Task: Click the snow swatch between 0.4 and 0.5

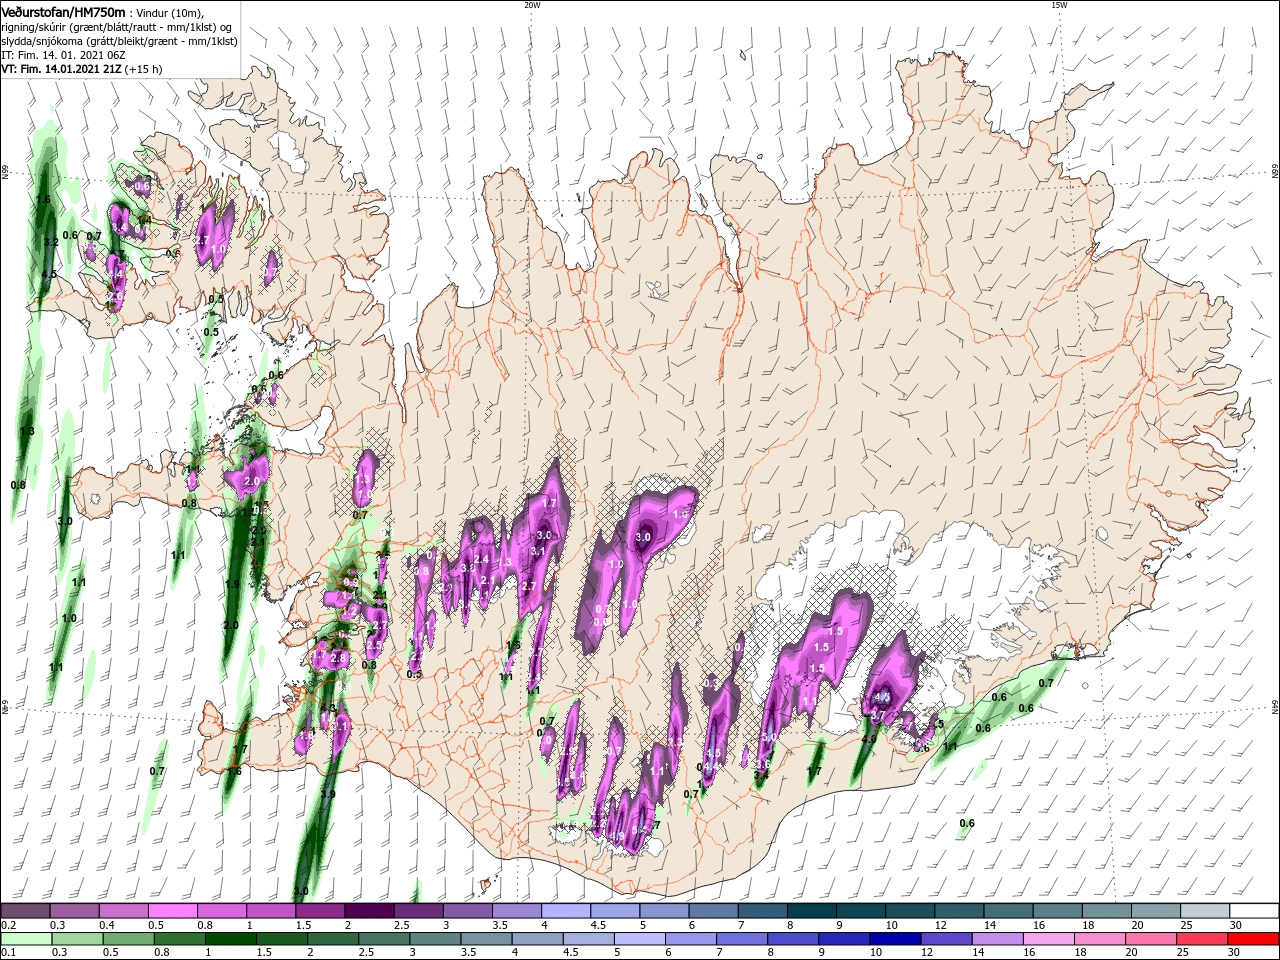Action: click(123, 911)
